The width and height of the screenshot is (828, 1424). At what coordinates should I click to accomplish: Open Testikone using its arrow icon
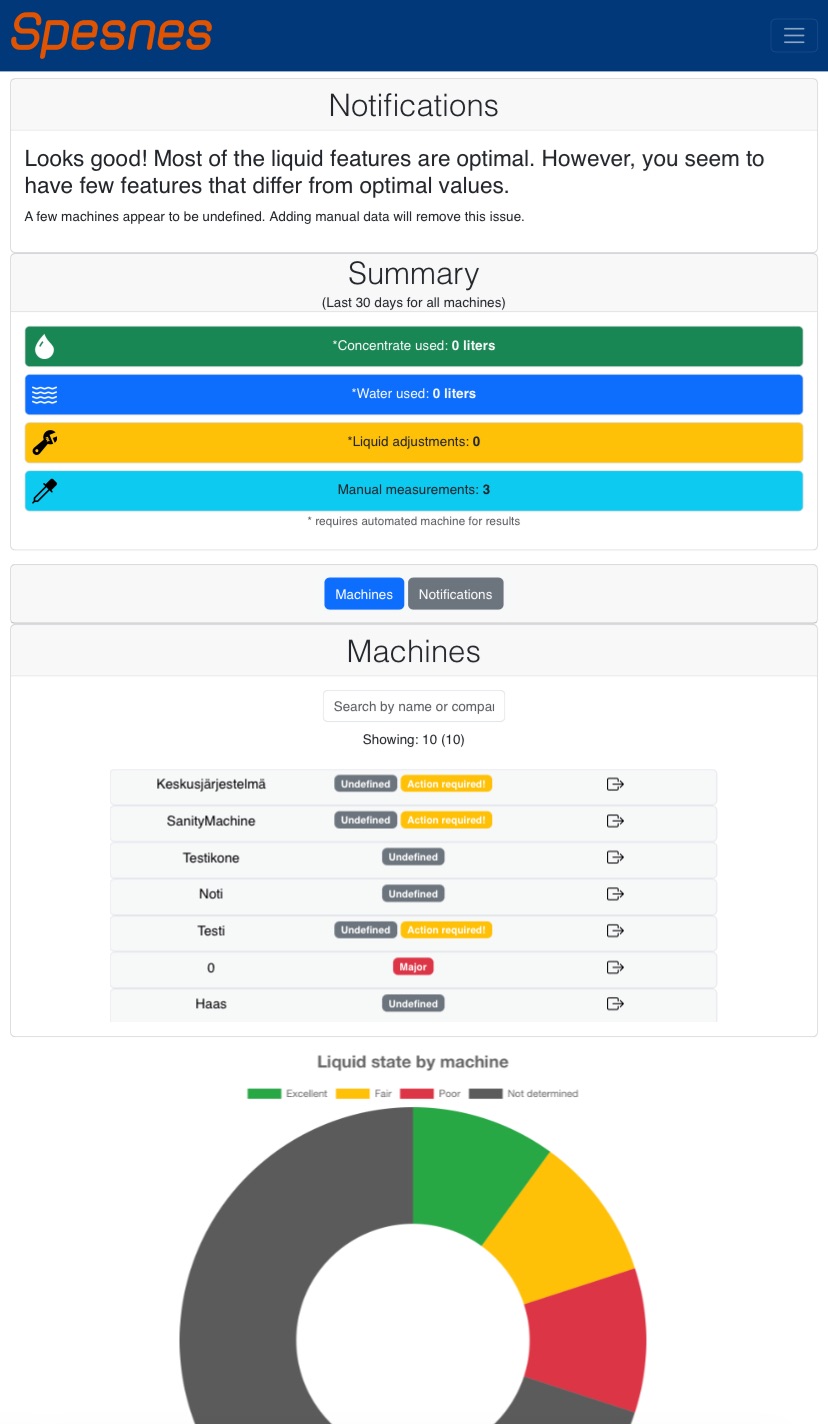[615, 857]
